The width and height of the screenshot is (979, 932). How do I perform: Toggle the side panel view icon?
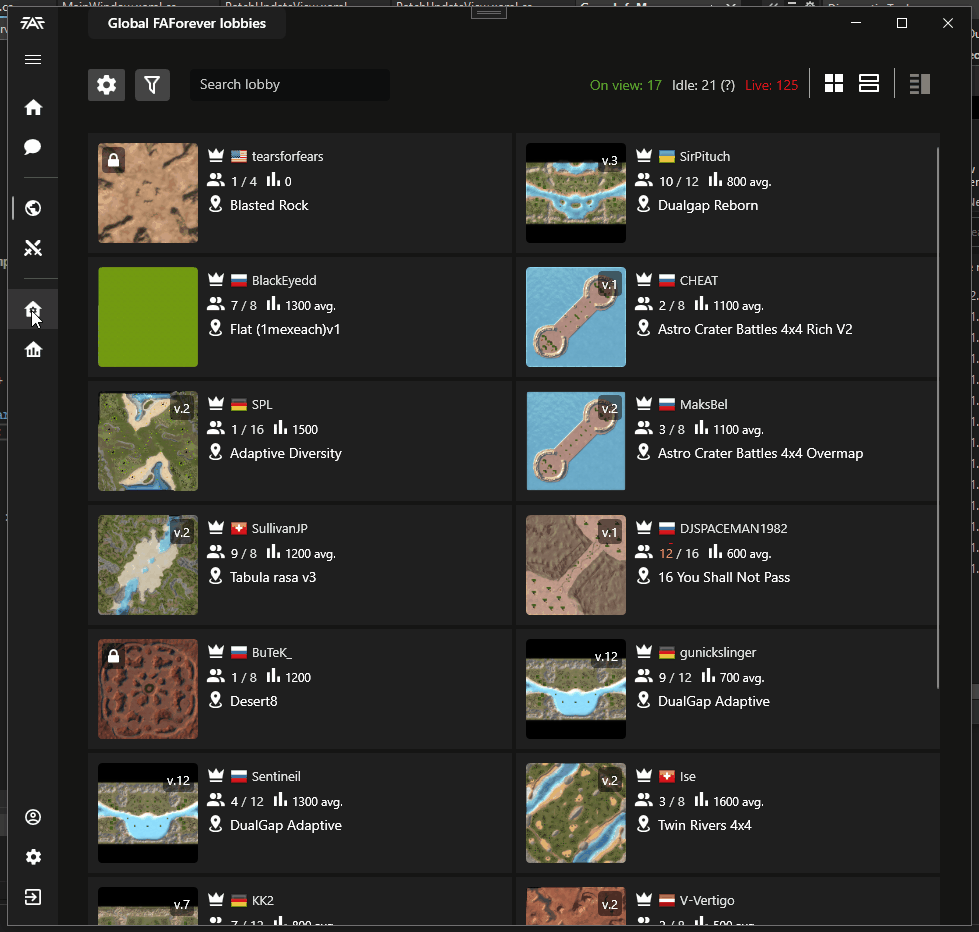tap(920, 84)
